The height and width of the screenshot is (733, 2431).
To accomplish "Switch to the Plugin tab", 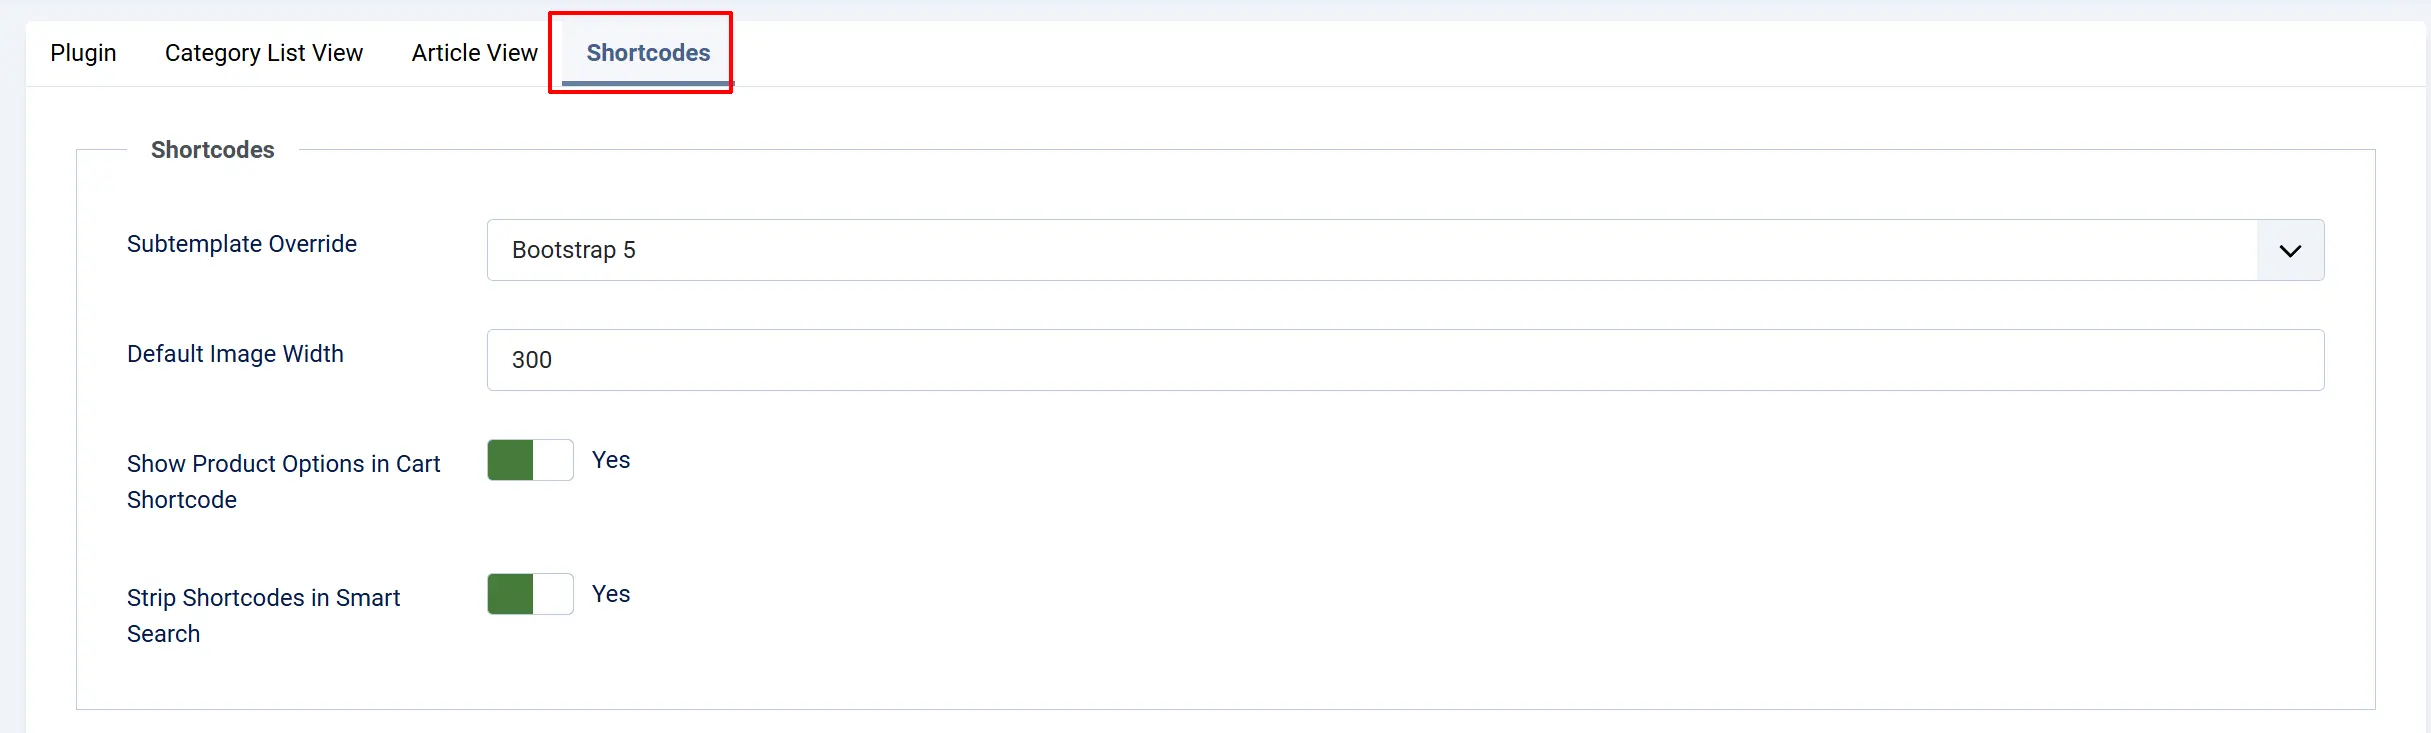I will coord(83,53).
